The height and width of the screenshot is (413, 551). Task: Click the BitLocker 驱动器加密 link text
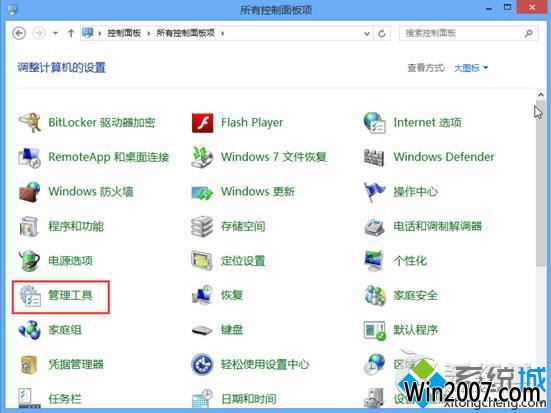tap(102, 122)
